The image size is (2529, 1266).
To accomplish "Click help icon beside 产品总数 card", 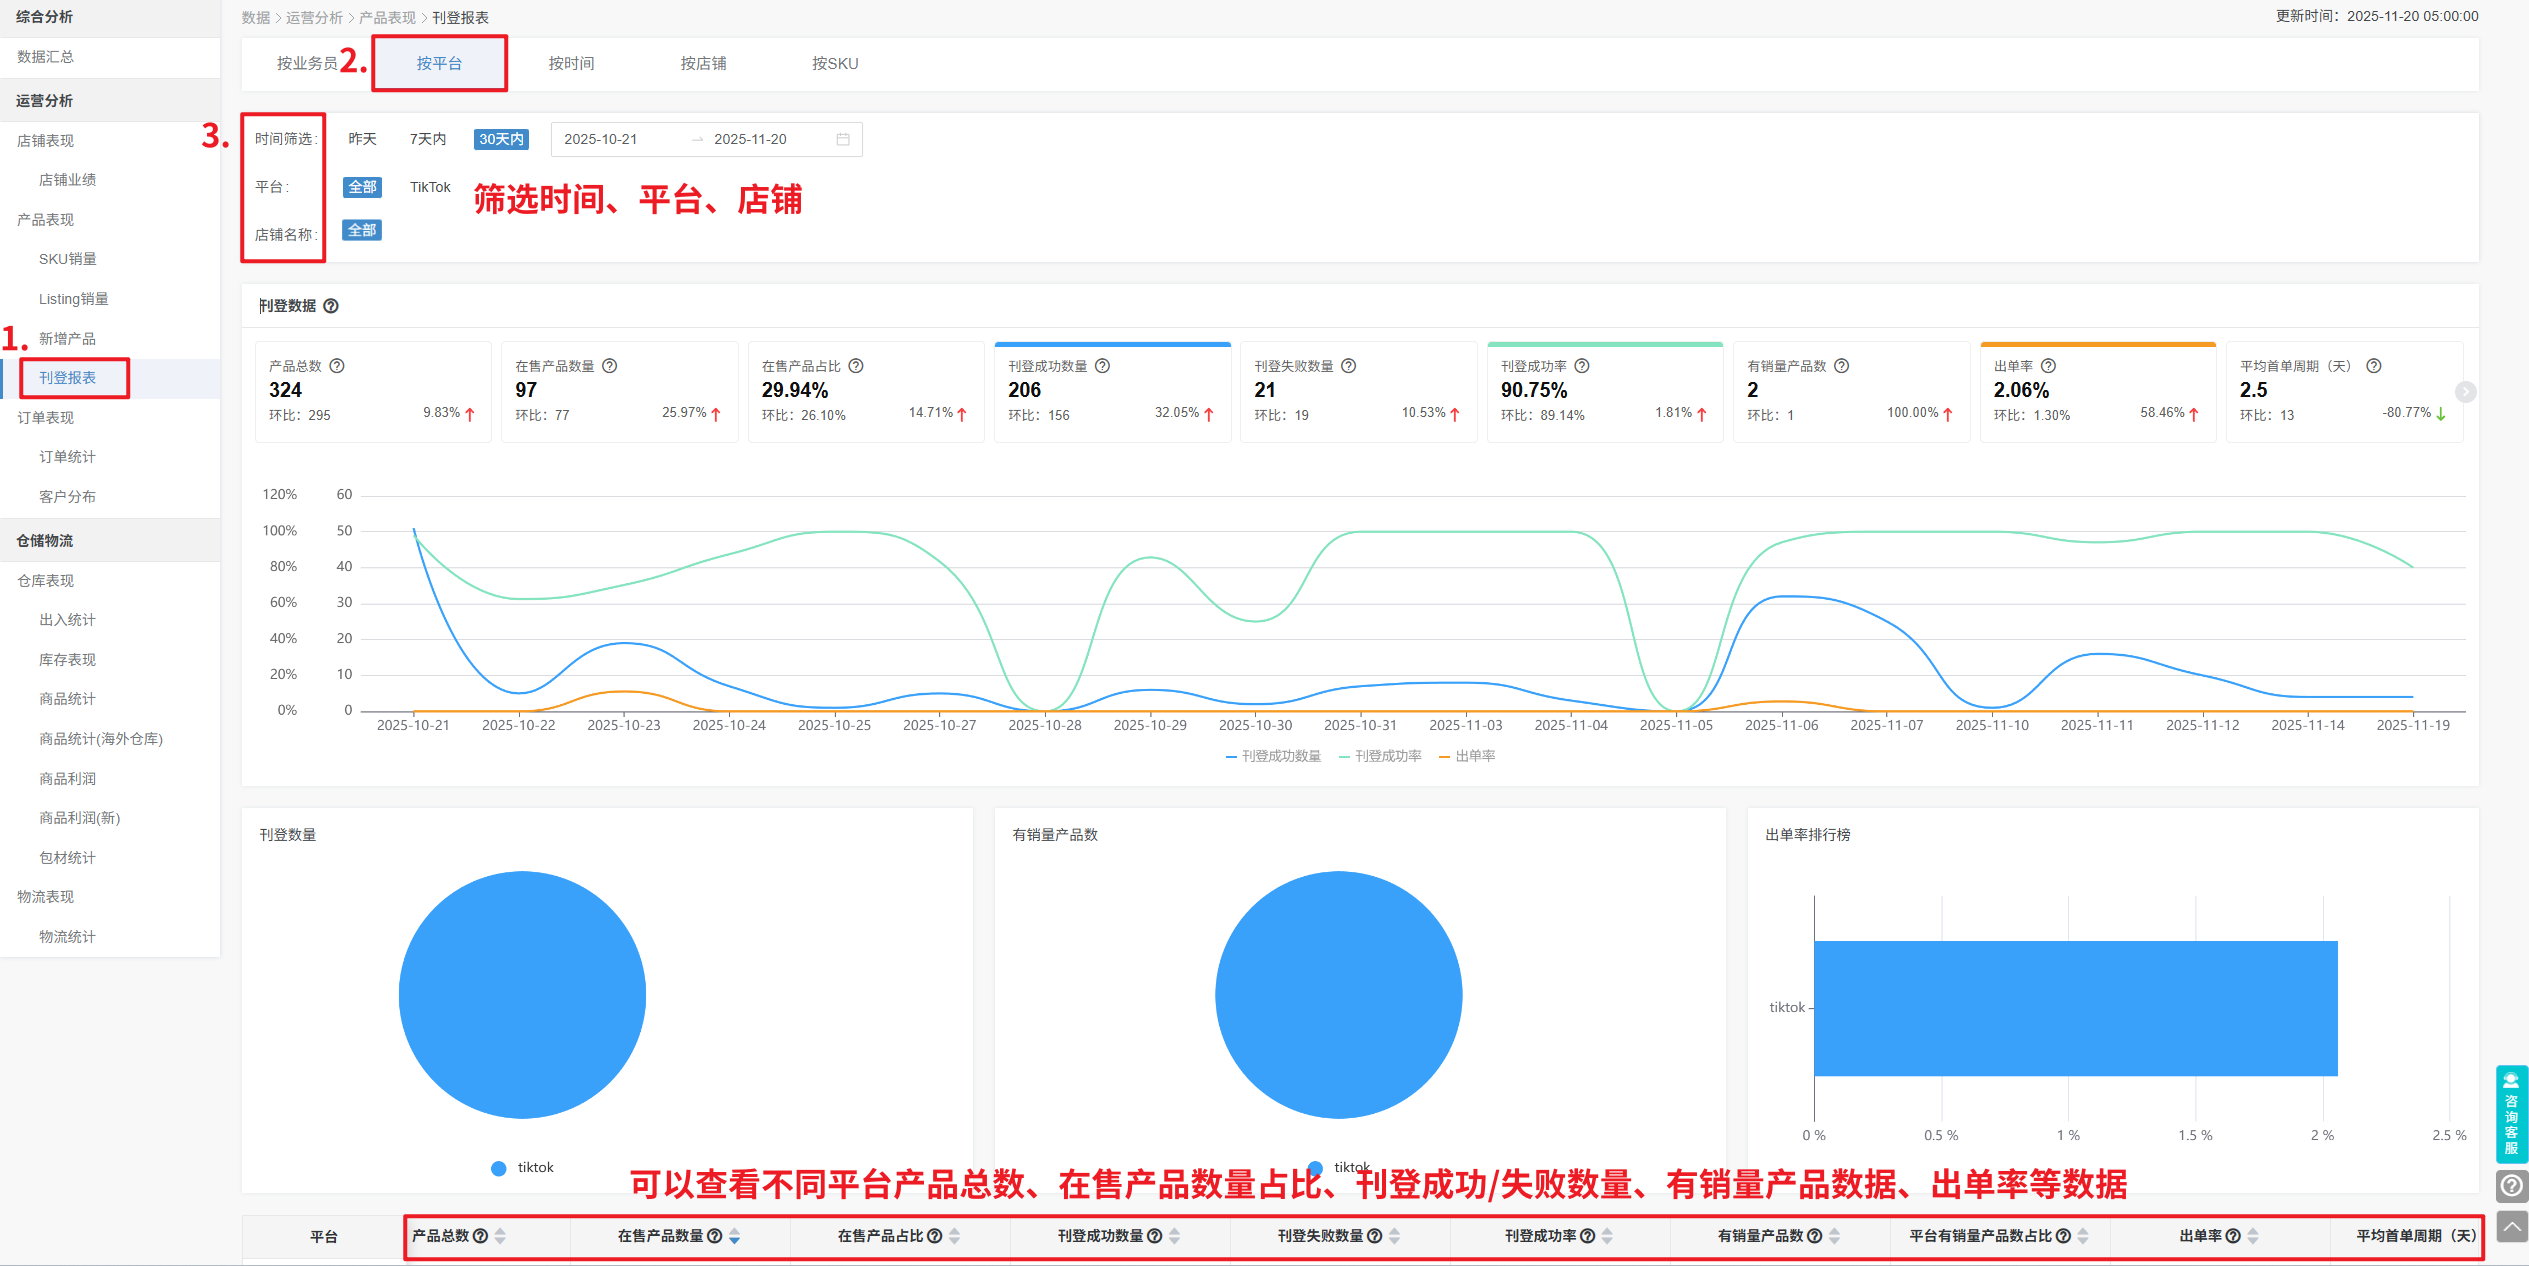I will click(x=337, y=366).
